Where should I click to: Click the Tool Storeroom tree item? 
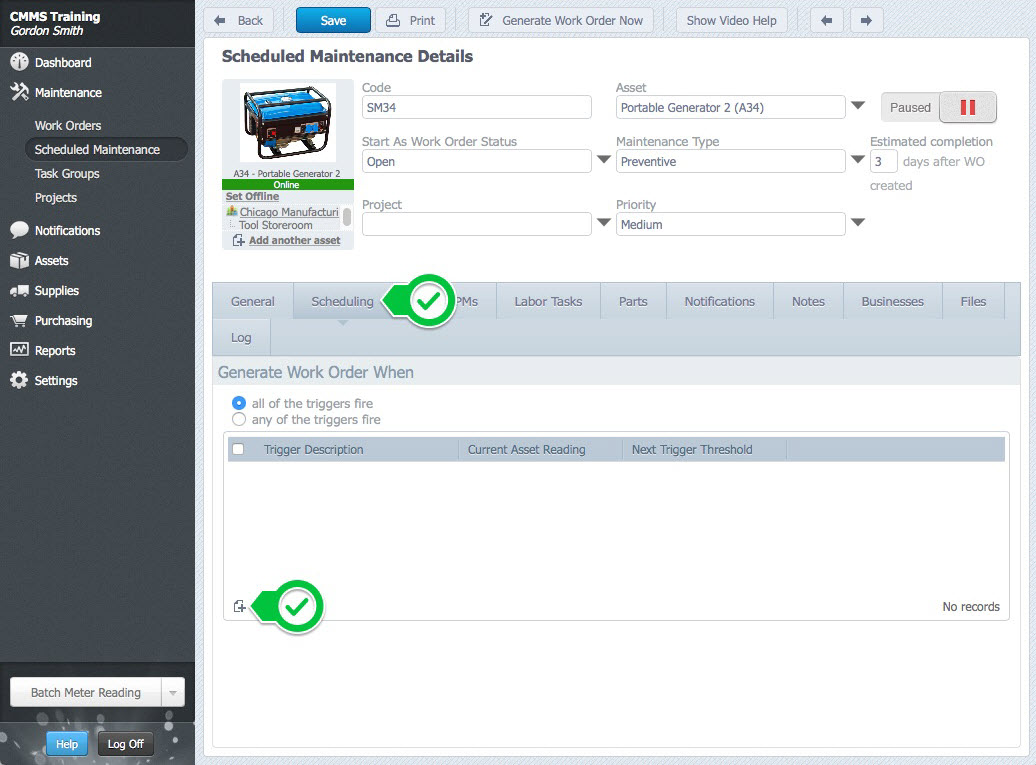click(276, 225)
